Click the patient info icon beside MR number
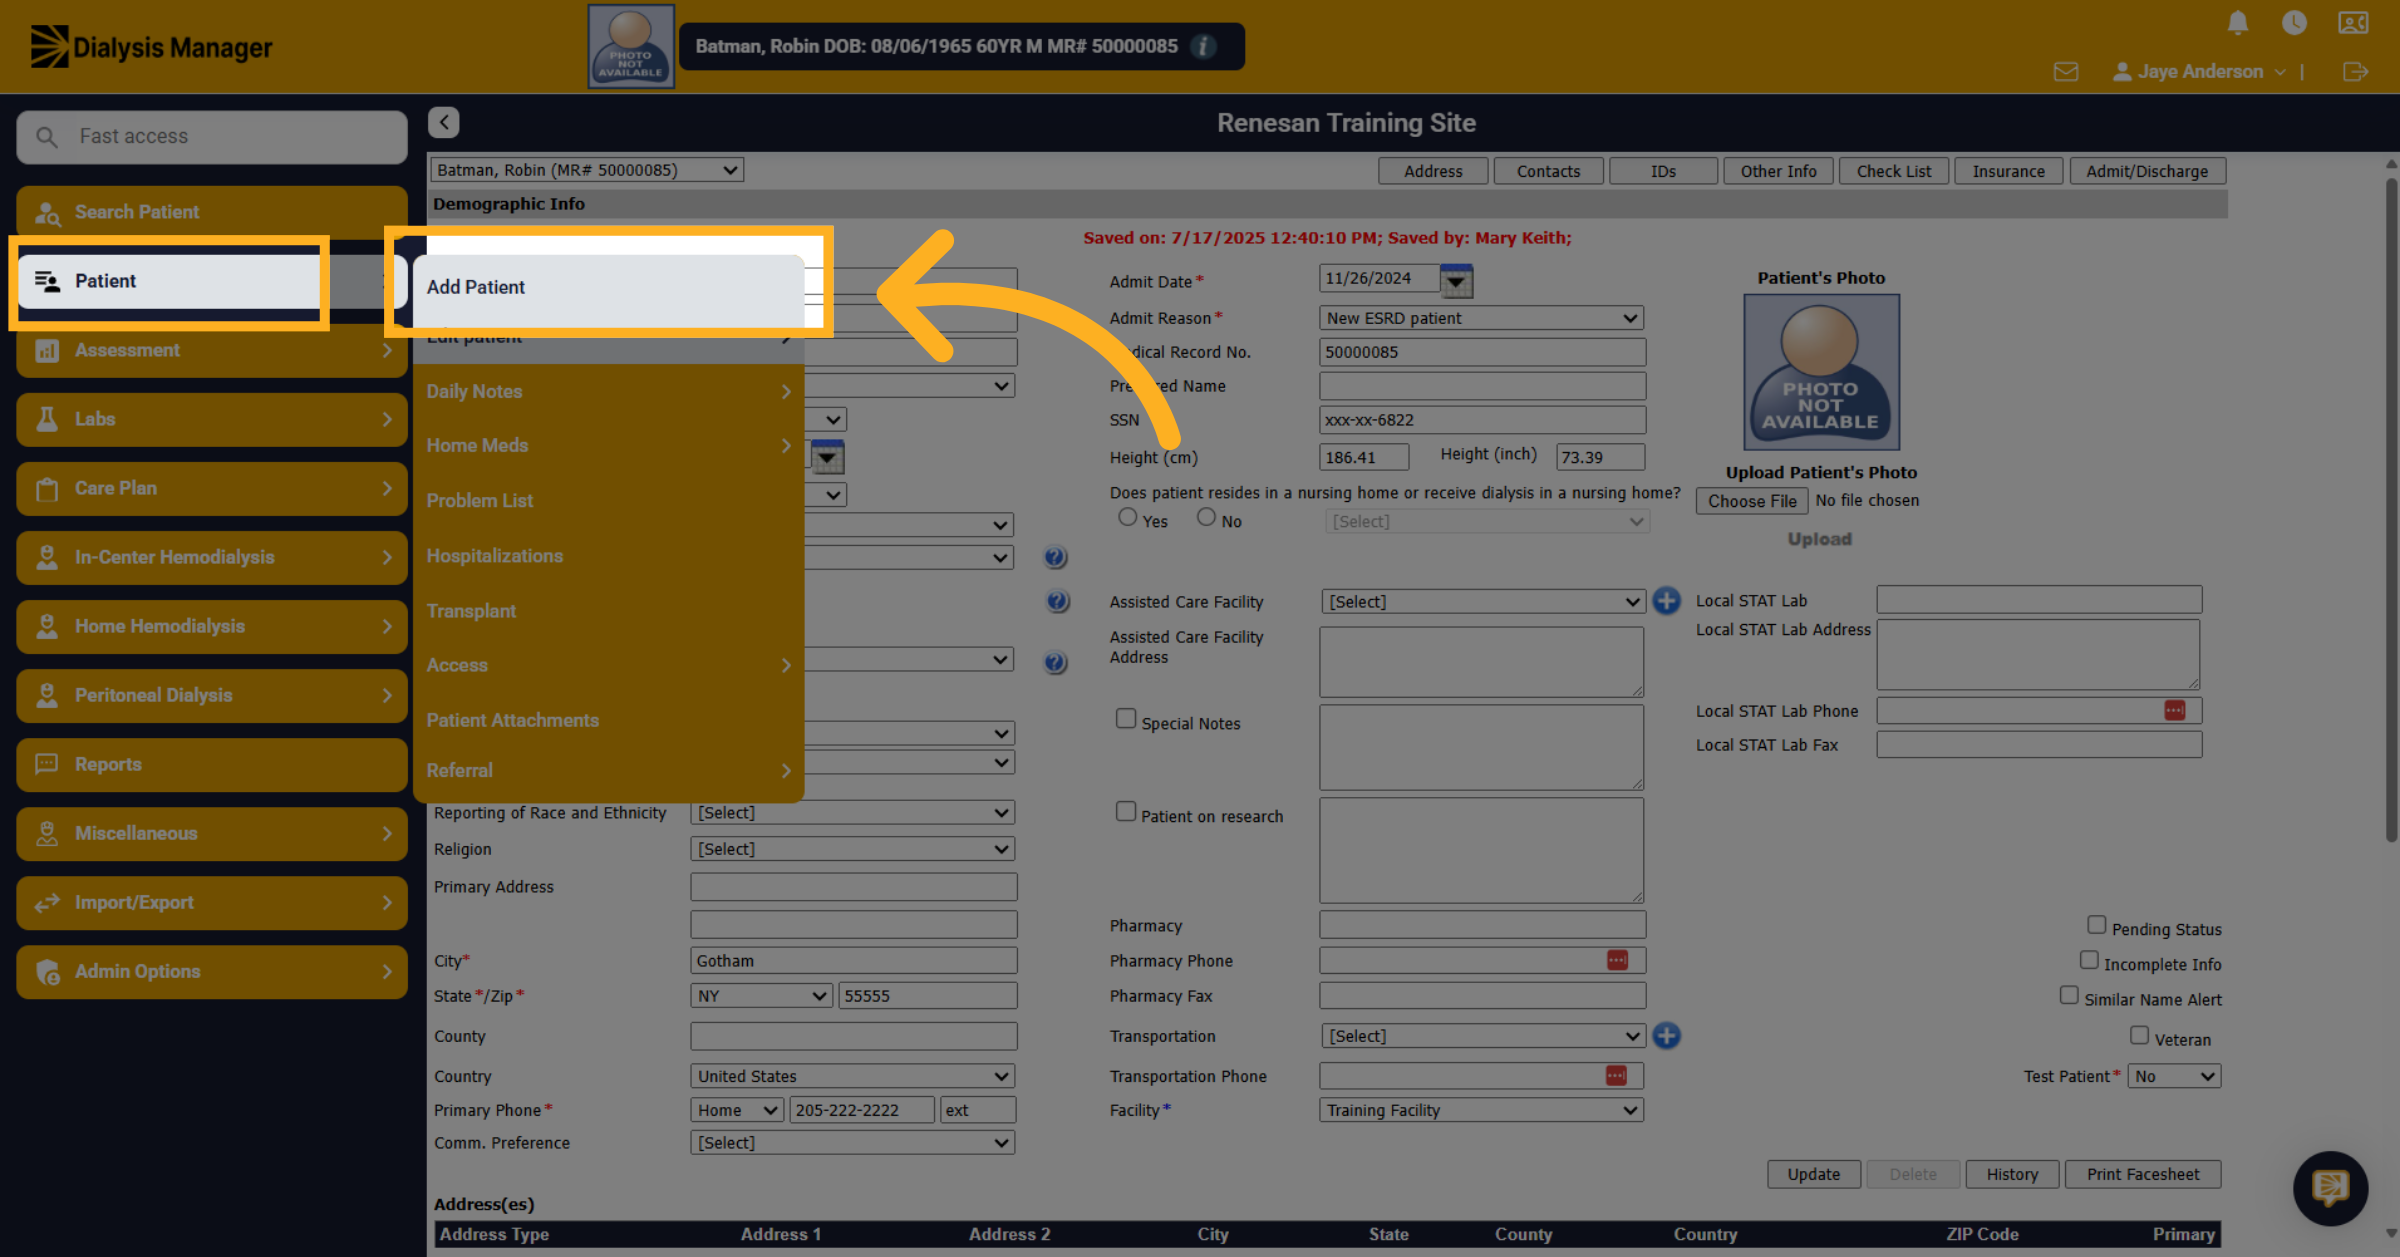 [1204, 46]
